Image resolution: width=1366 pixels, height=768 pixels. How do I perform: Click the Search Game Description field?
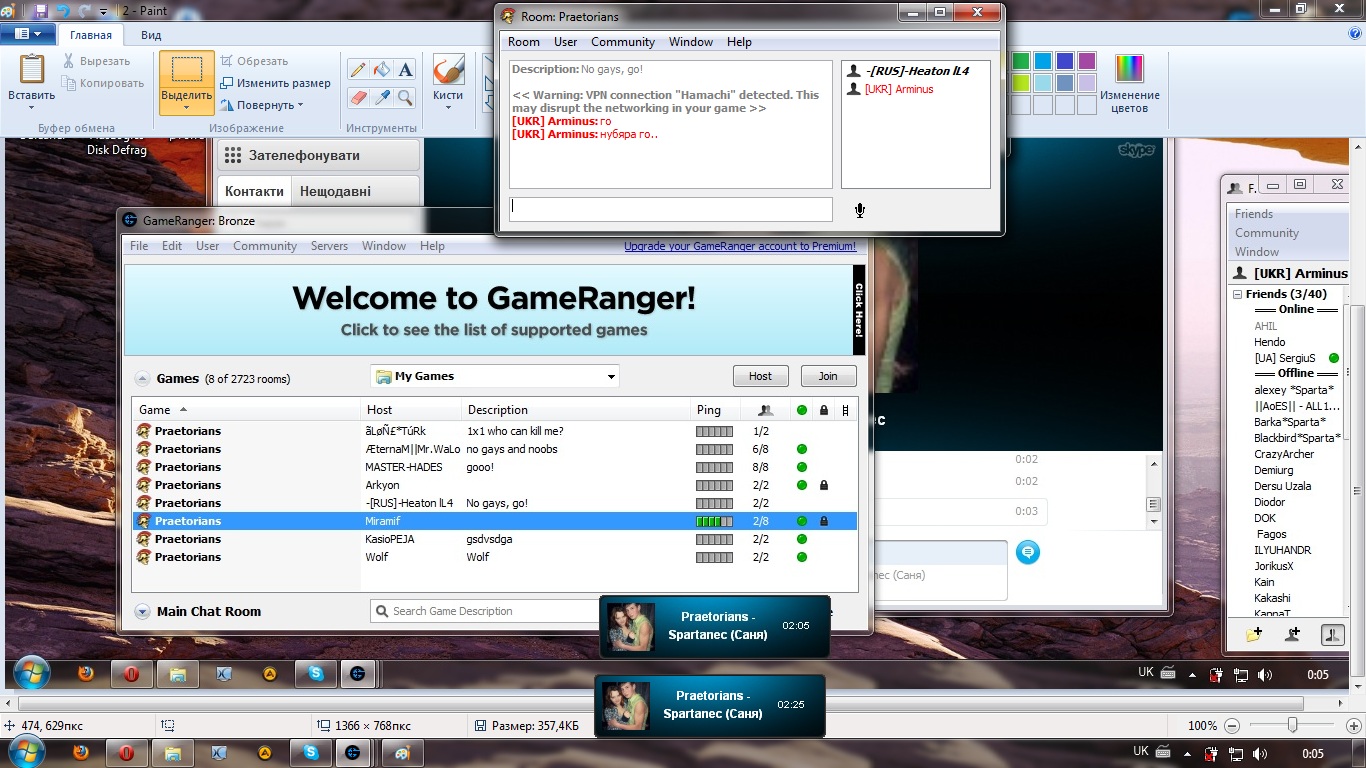tap(483, 611)
